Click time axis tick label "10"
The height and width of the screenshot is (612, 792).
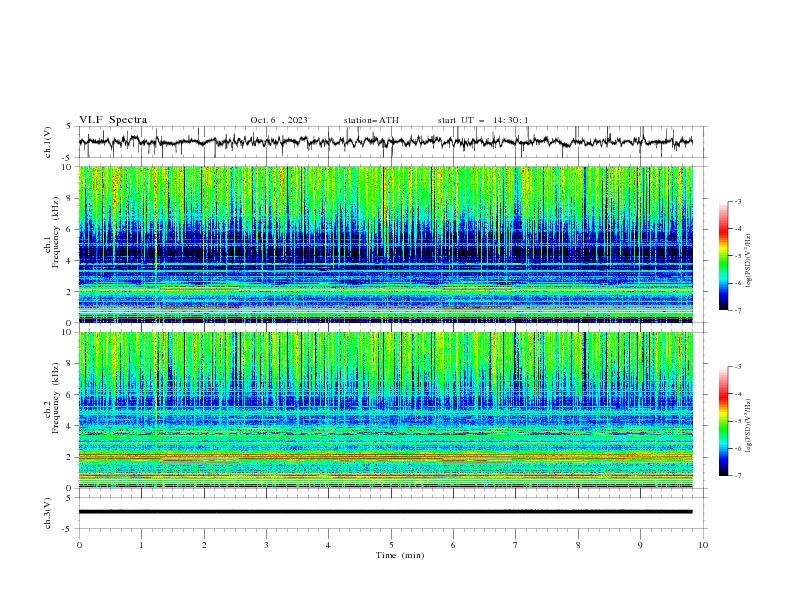703,545
